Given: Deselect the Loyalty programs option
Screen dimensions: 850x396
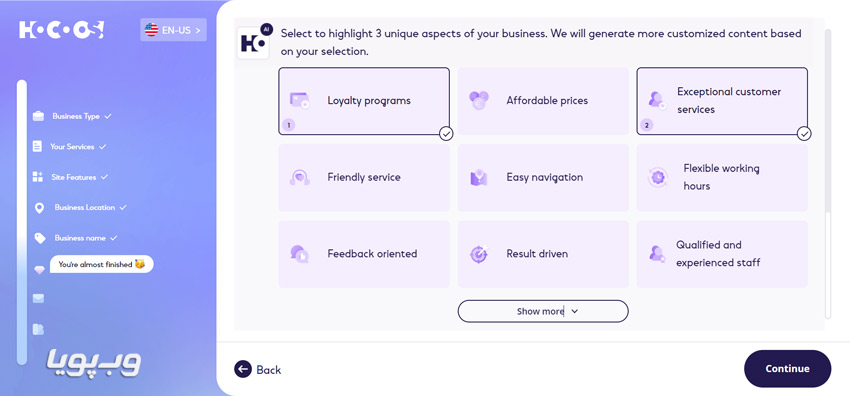Looking at the screenshot, I should [364, 101].
